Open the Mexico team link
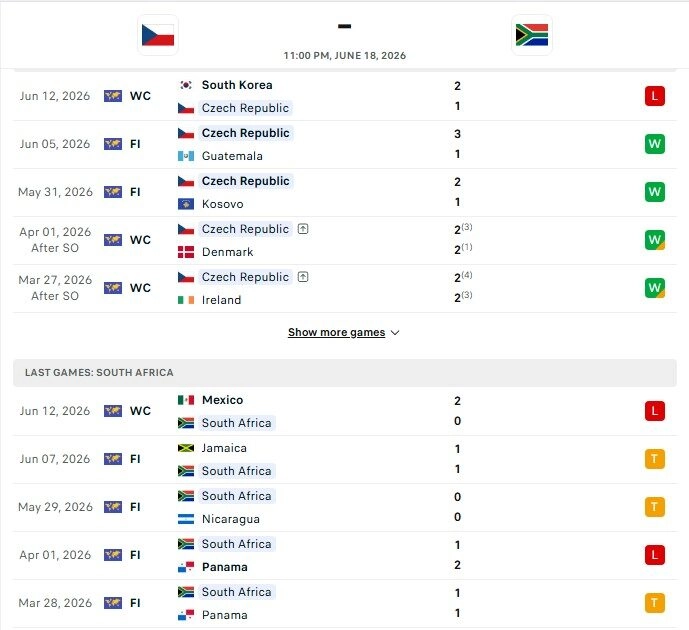 [222, 400]
